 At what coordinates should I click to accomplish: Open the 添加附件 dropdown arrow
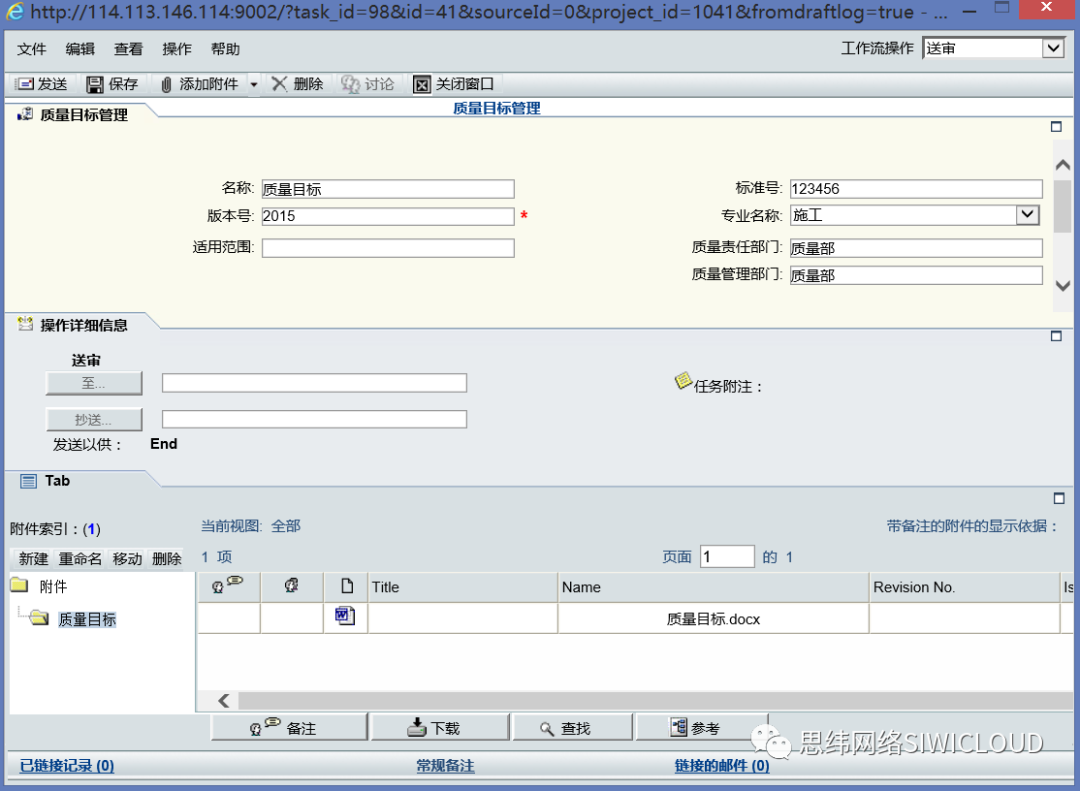[253, 84]
